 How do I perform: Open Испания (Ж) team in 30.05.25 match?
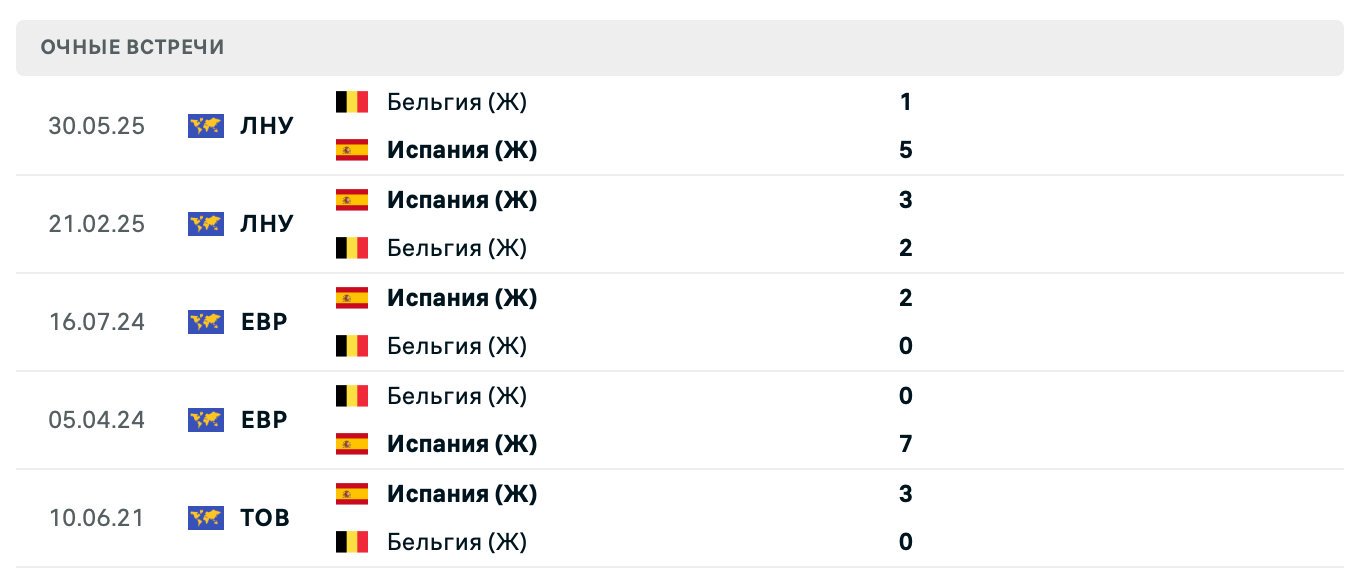coord(462,150)
